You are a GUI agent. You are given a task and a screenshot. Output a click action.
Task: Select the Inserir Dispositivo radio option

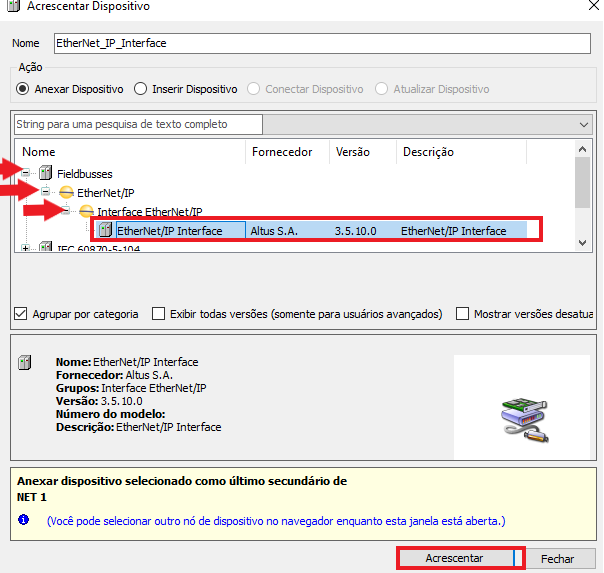coord(141,89)
